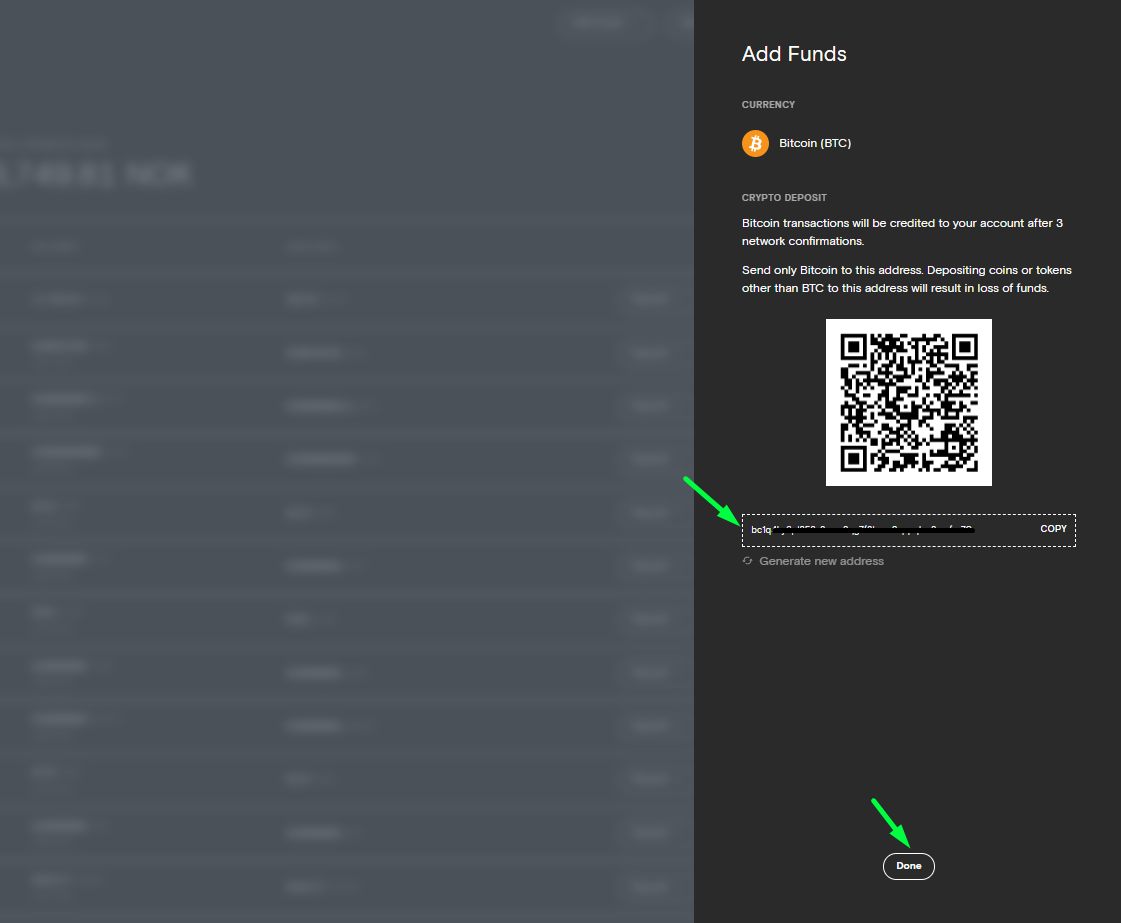Copy the Bitcoin deposit address with COPY
Viewport: 1121px width, 923px height.
click(x=1053, y=529)
